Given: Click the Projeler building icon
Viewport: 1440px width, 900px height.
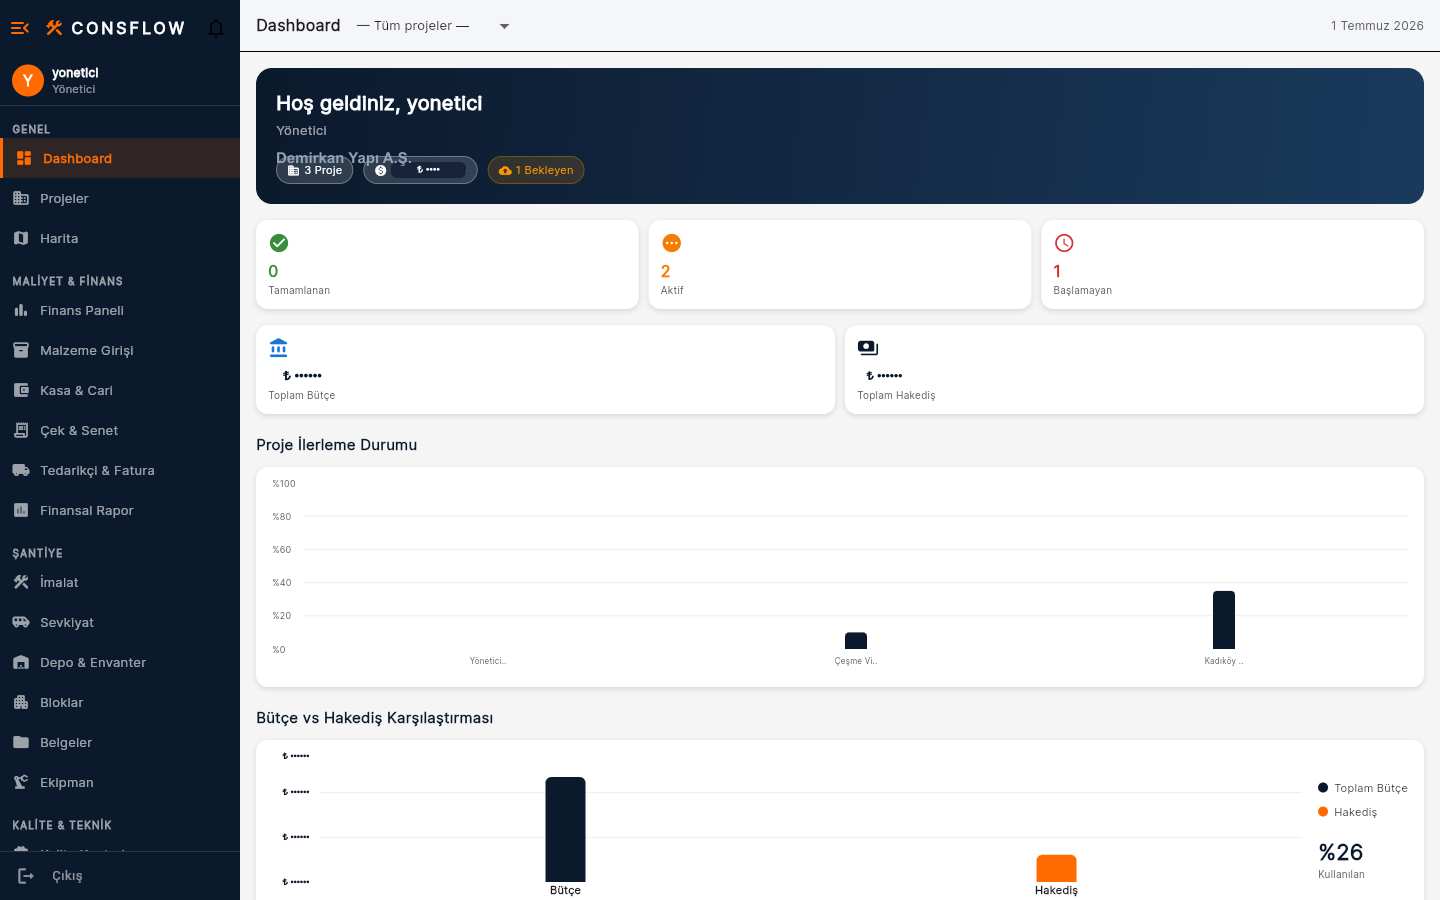Looking at the screenshot, I should point(21,198).
